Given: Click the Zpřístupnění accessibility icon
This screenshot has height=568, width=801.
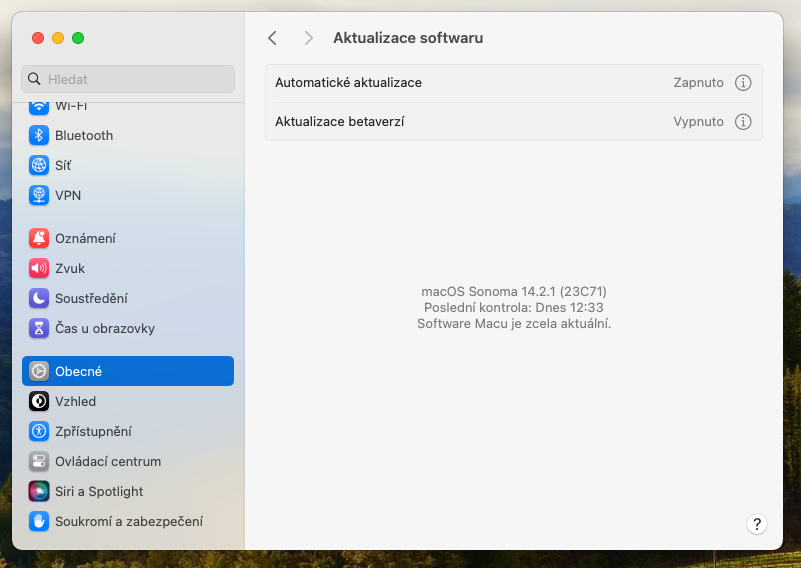Looking at the screenshot, I should click(x=39, y=432).
